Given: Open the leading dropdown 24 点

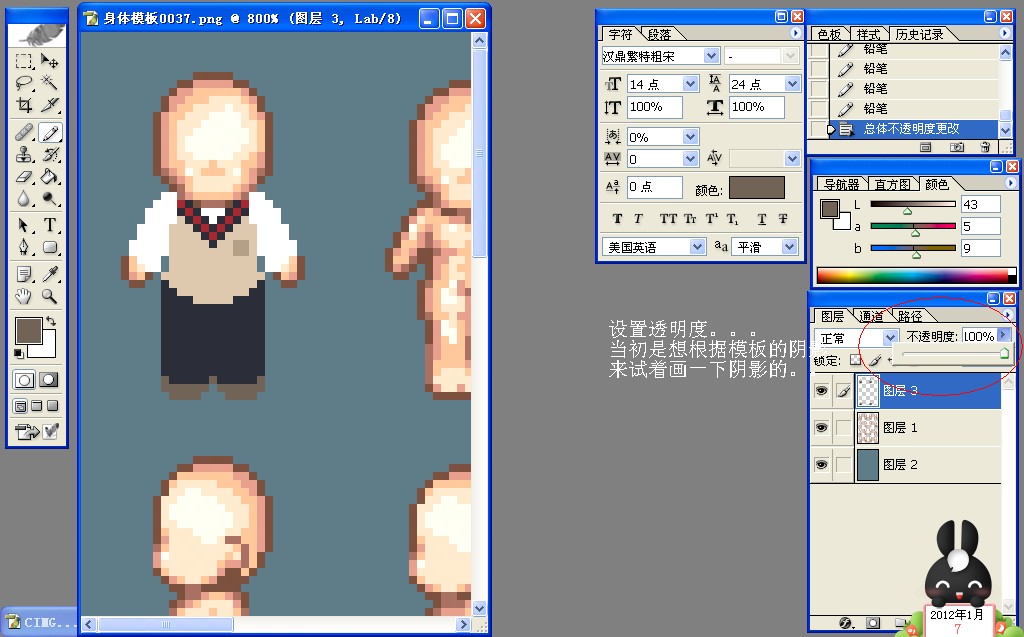Looking at the screenshot, I should tap(792, 84).
